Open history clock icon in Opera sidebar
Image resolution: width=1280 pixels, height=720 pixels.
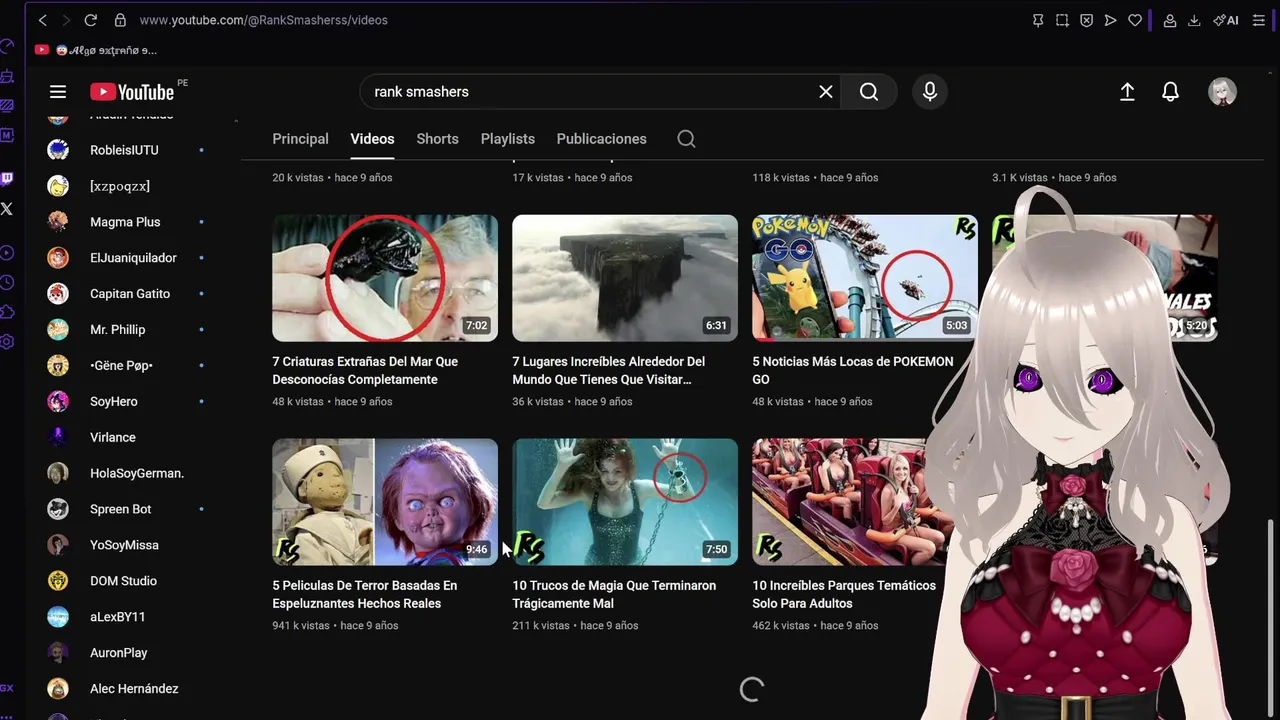(x=7, y=282)
